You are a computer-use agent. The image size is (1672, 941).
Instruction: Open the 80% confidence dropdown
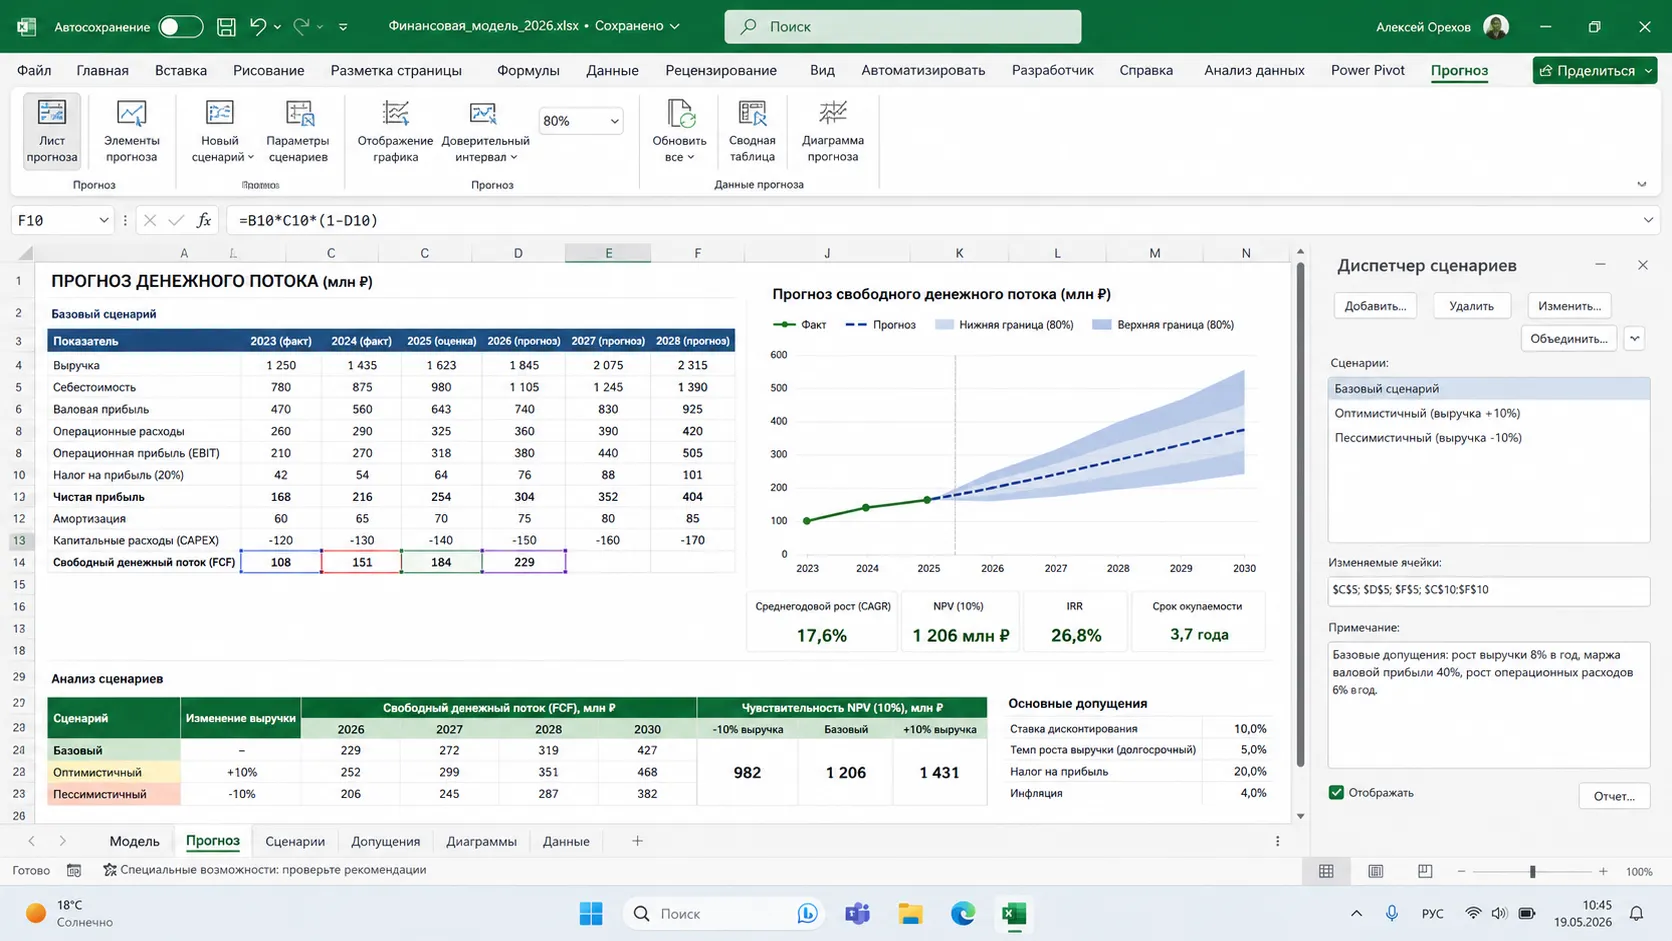581,121
